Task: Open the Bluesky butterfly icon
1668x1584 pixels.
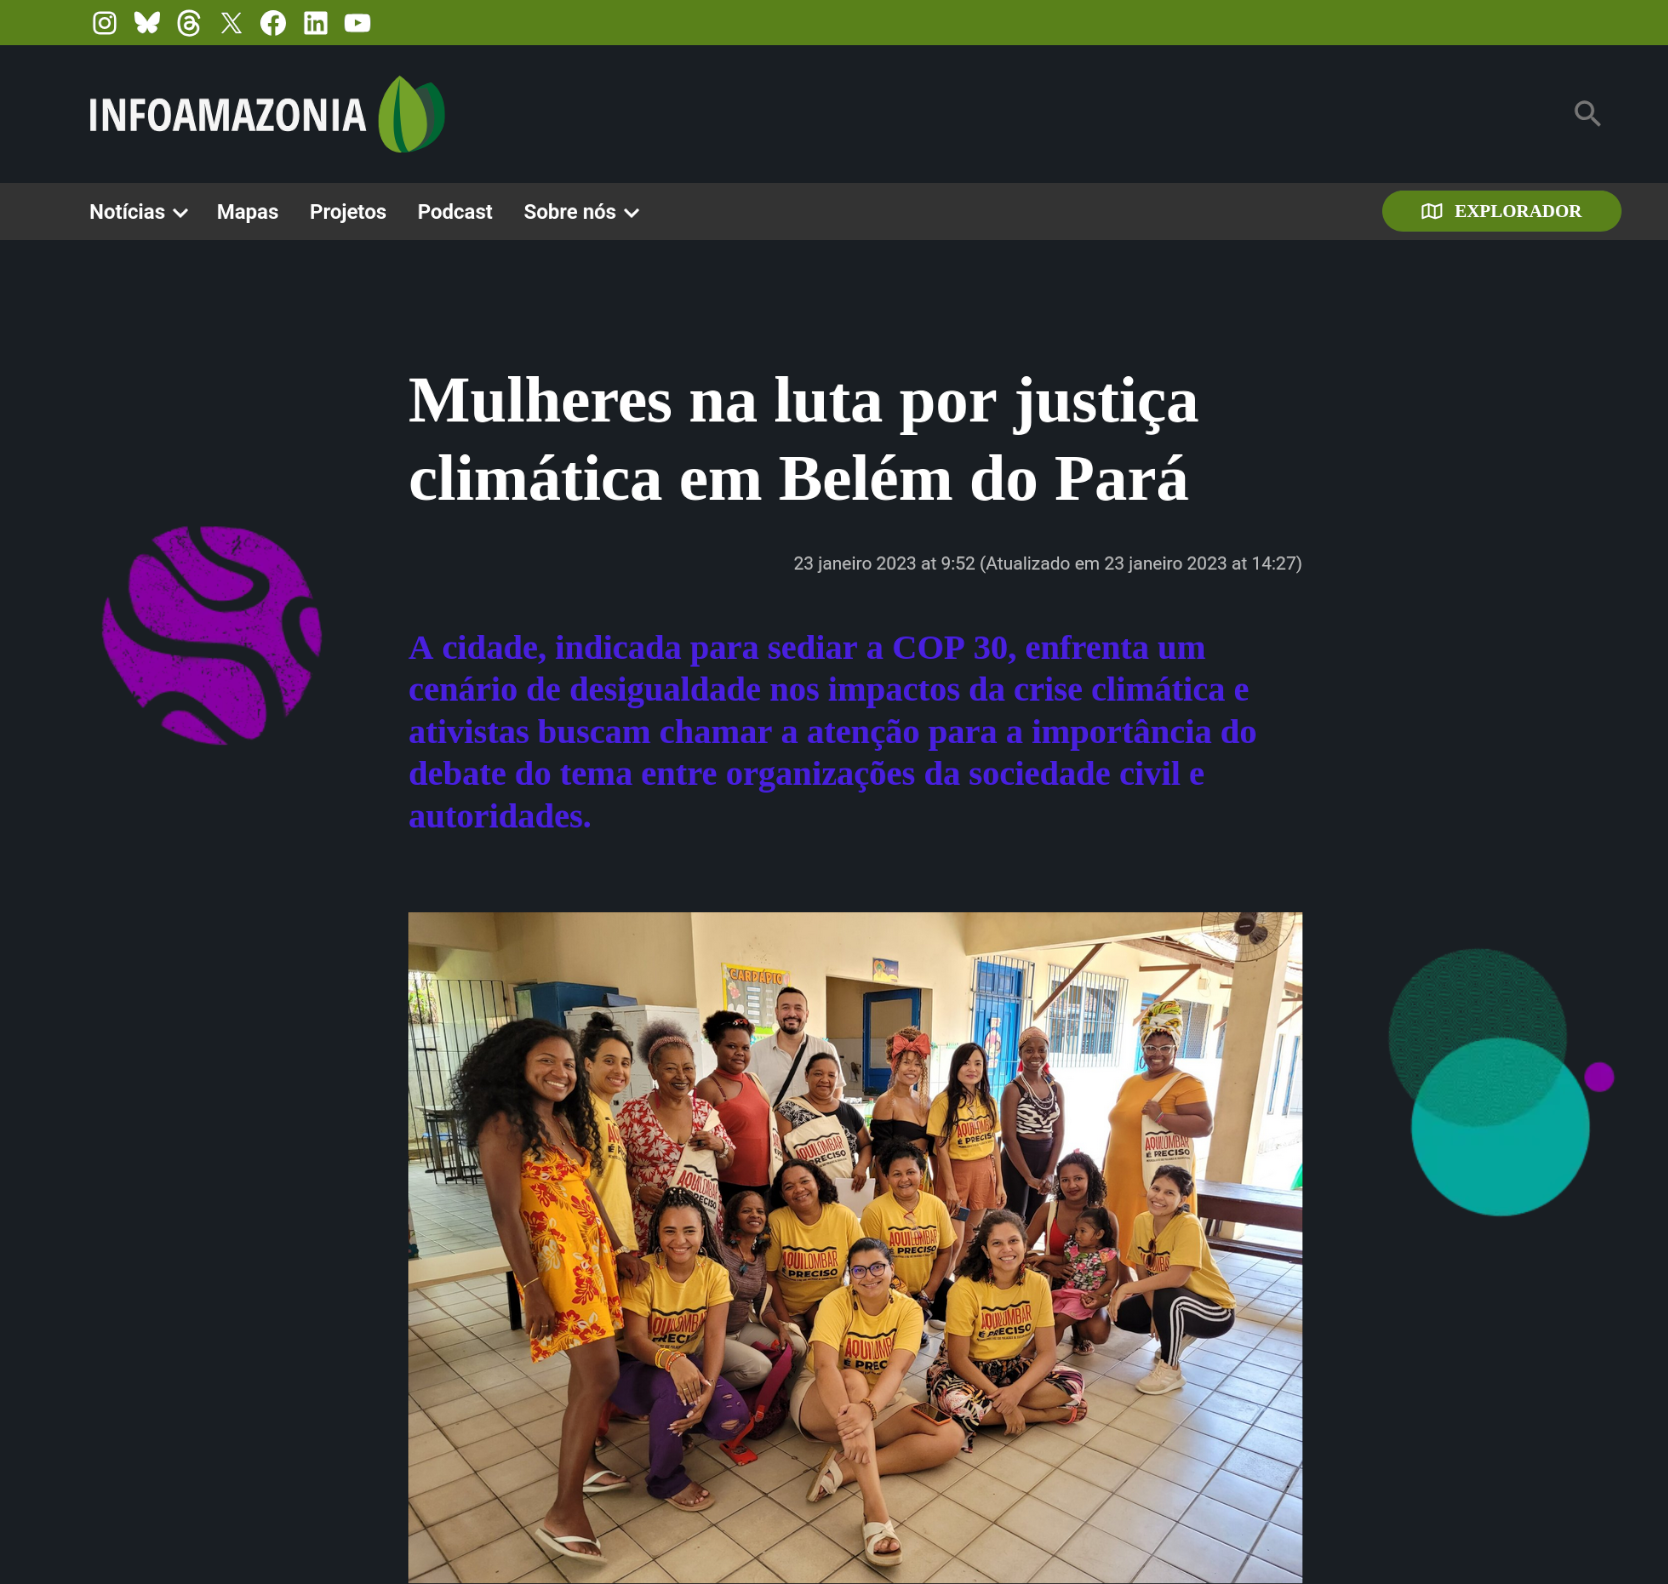Action: click(147, 23)
